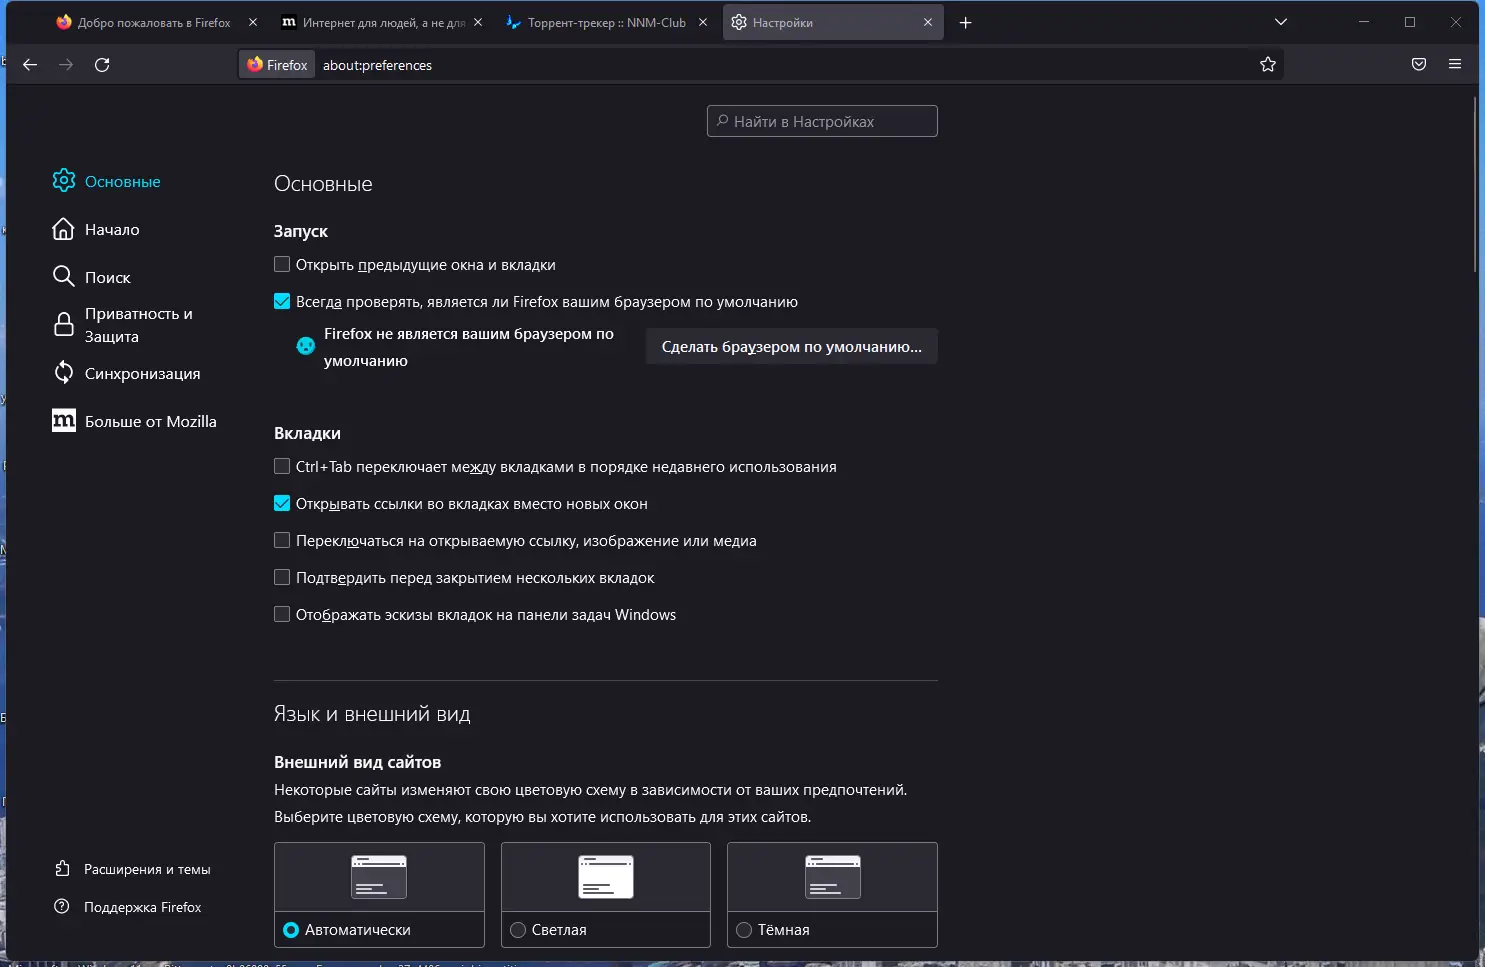Open the Firefox application menu

point(1455,65)
